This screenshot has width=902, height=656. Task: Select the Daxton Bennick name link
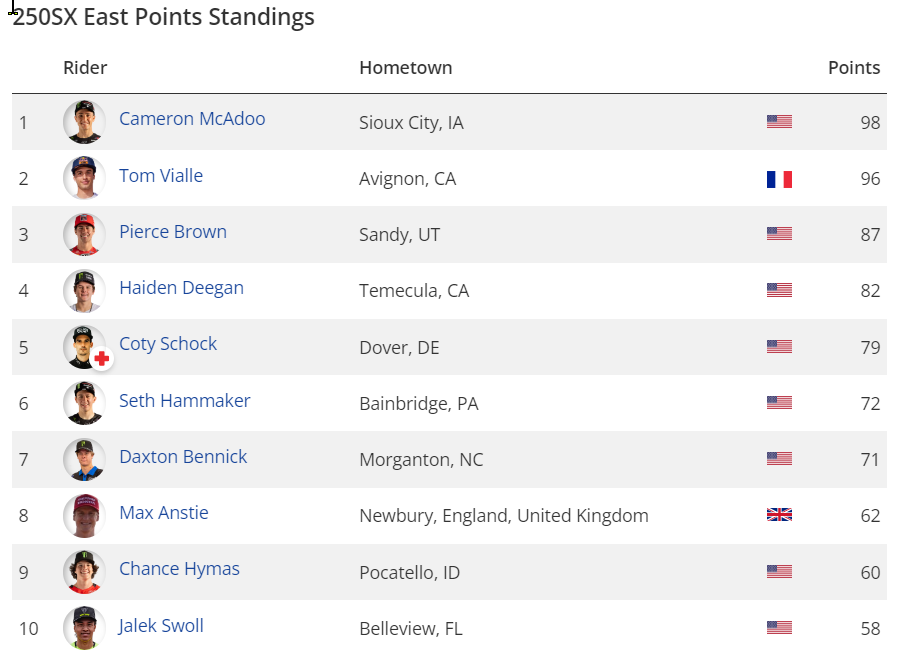point(183,457)
